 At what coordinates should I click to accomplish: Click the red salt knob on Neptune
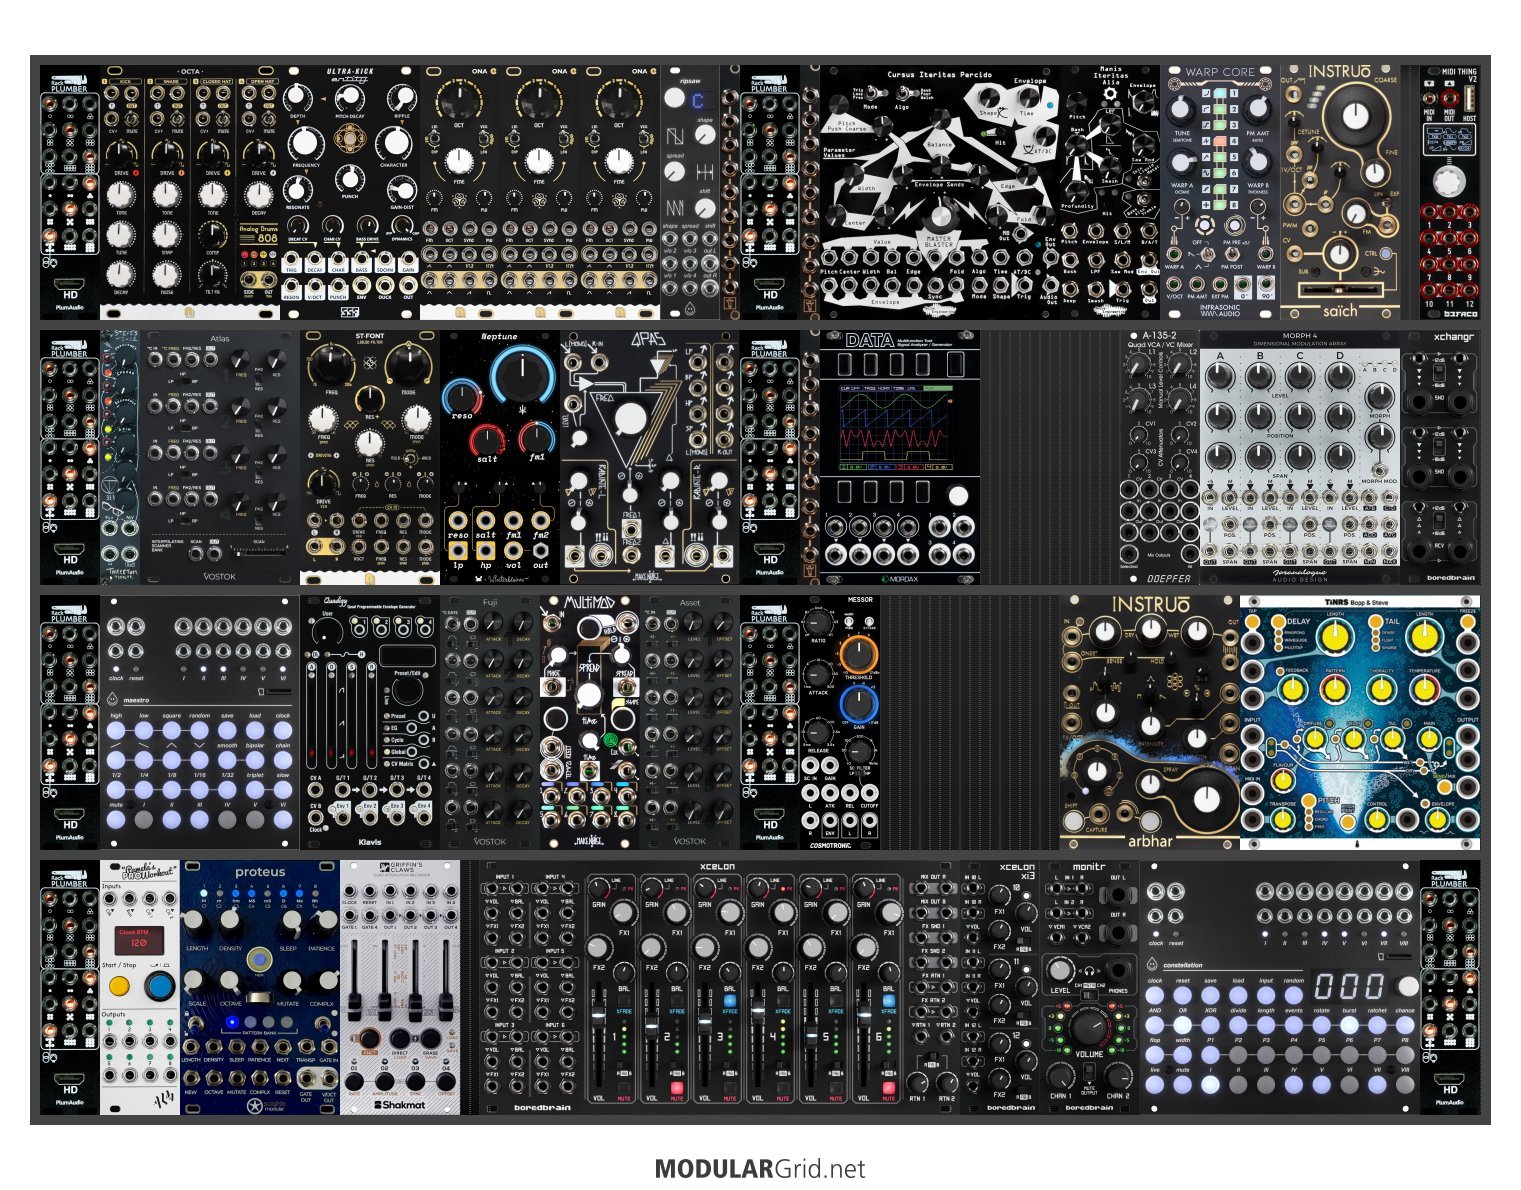487,440
